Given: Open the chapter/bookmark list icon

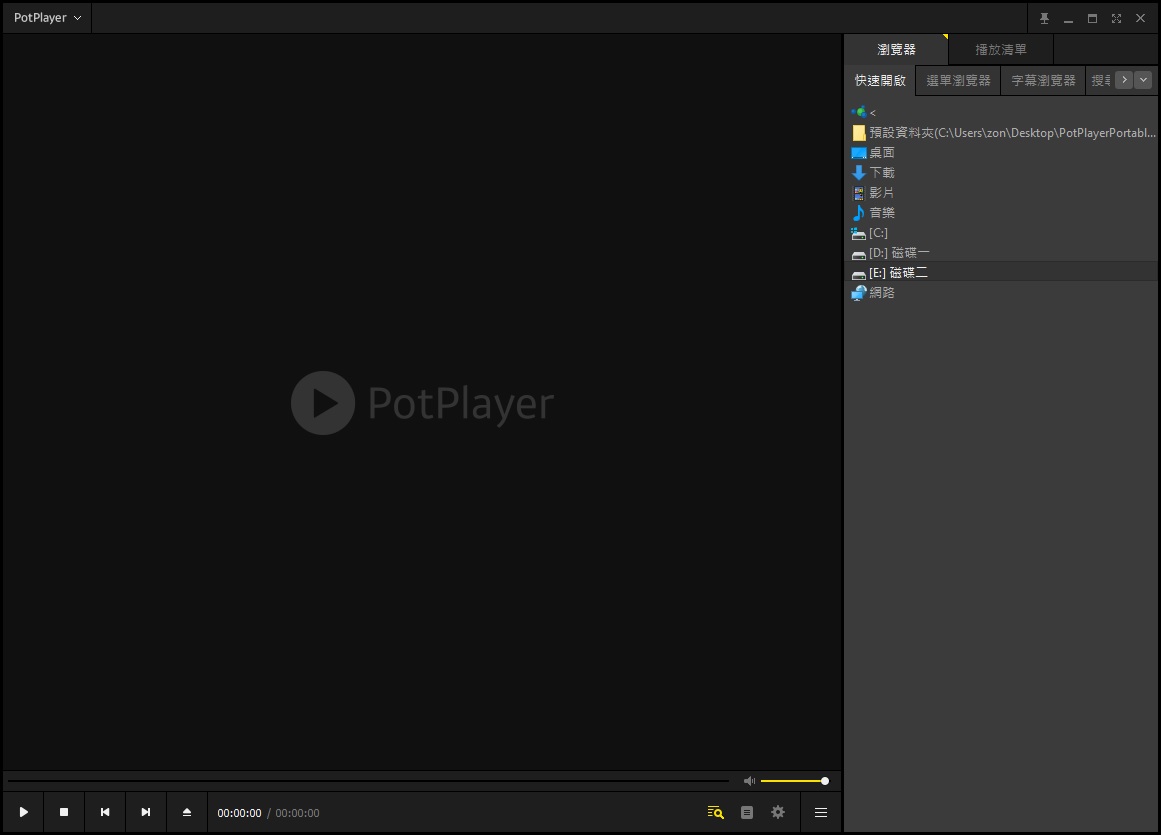Looking at the screenshot, I should pyautogui.click(x=747, y=812).
